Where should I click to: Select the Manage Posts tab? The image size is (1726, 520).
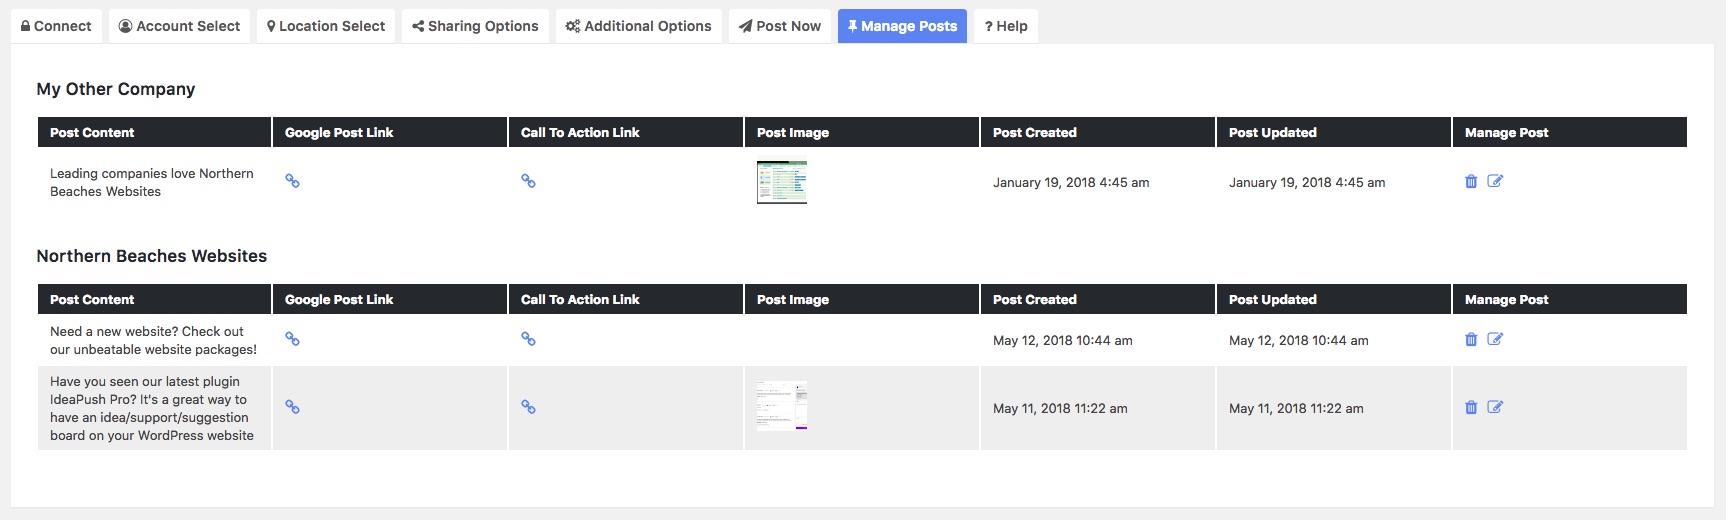click(902, 26)
